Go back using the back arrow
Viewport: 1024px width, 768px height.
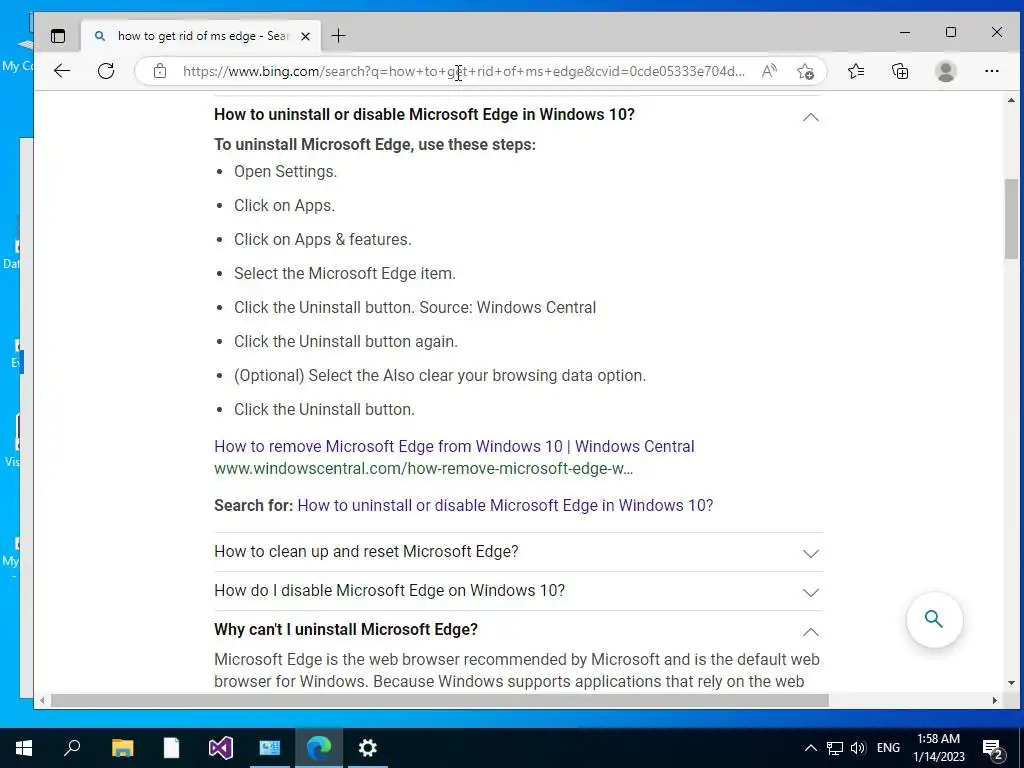[x=62, y=71]
